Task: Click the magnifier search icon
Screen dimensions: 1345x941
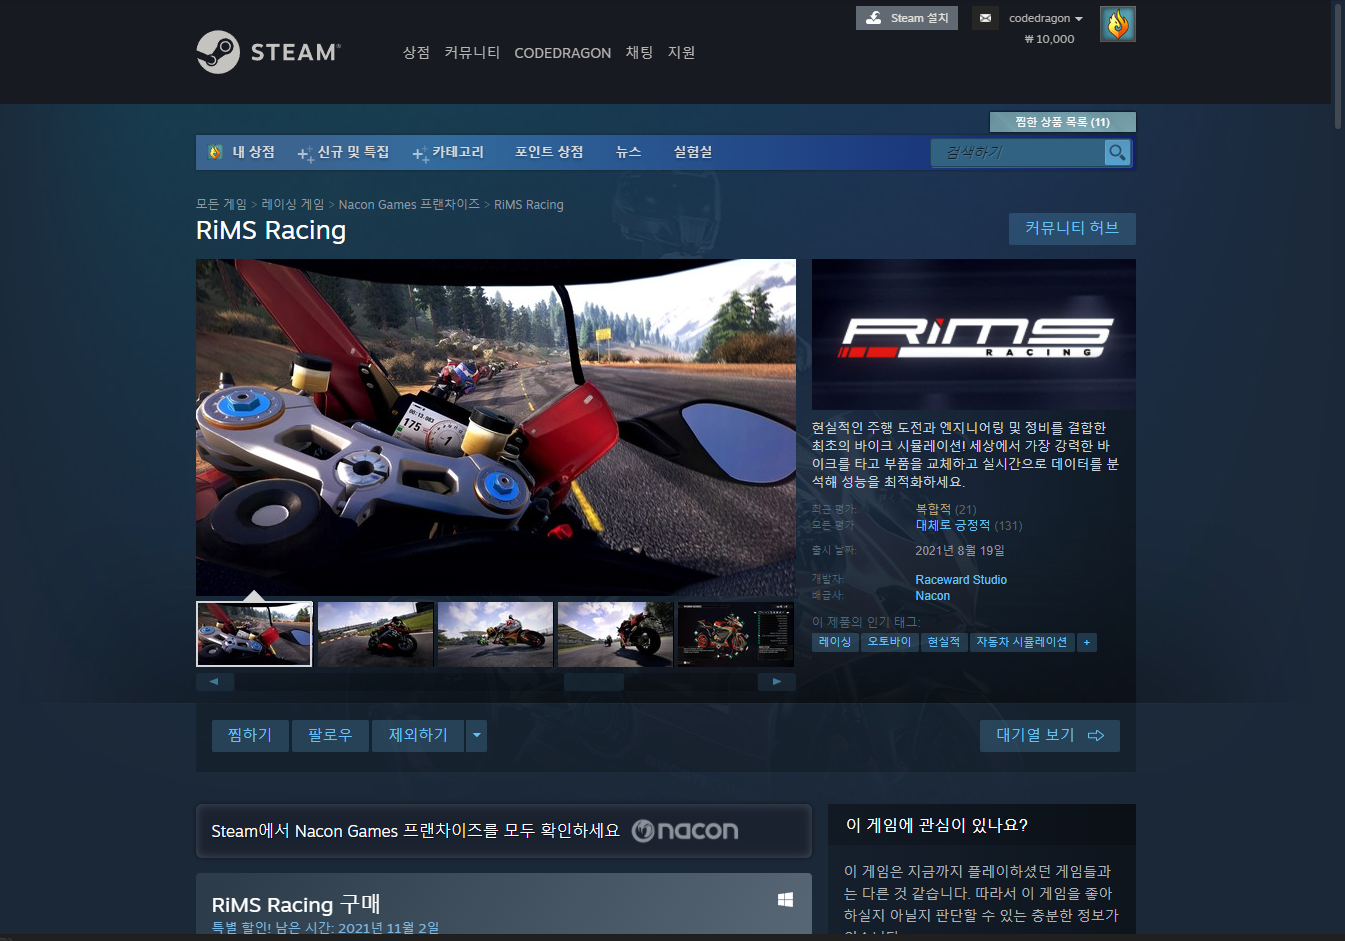Action: coord(1117,152)
